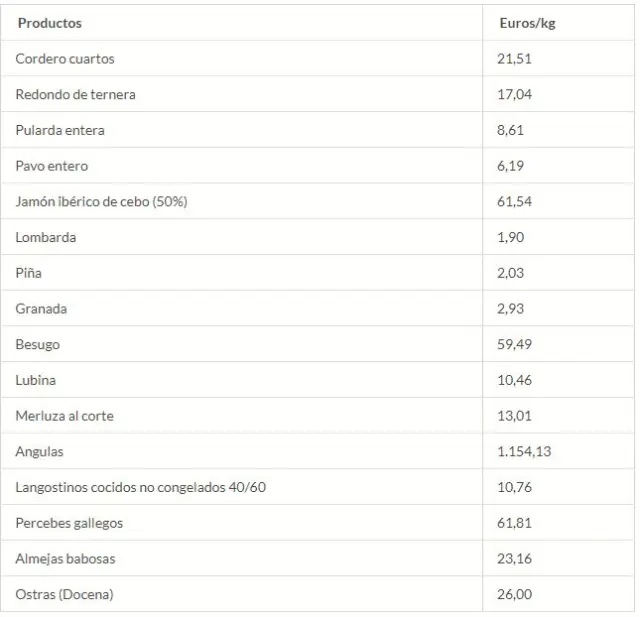Click the Lubina product cell
This screenshot has height=617, width=640.
(x=36, y=380)
